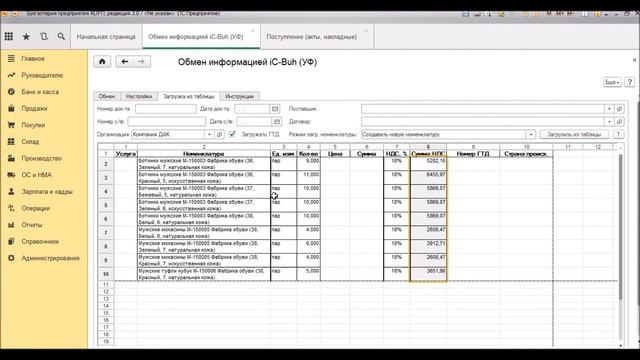Expand the Договор dropdown
Viewport: 640px width, 360px height.
point(609,122)
